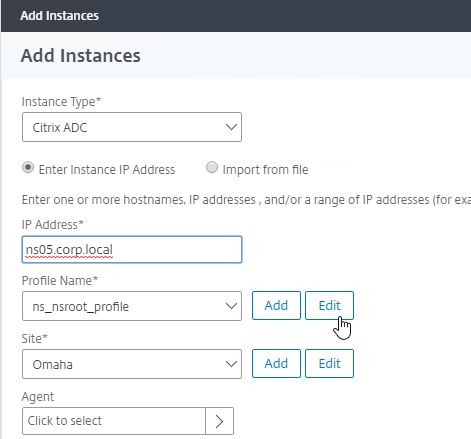471x439 pixels.
Task: Click the 'Enter Instance IP Address' label text
Action: 107,170
